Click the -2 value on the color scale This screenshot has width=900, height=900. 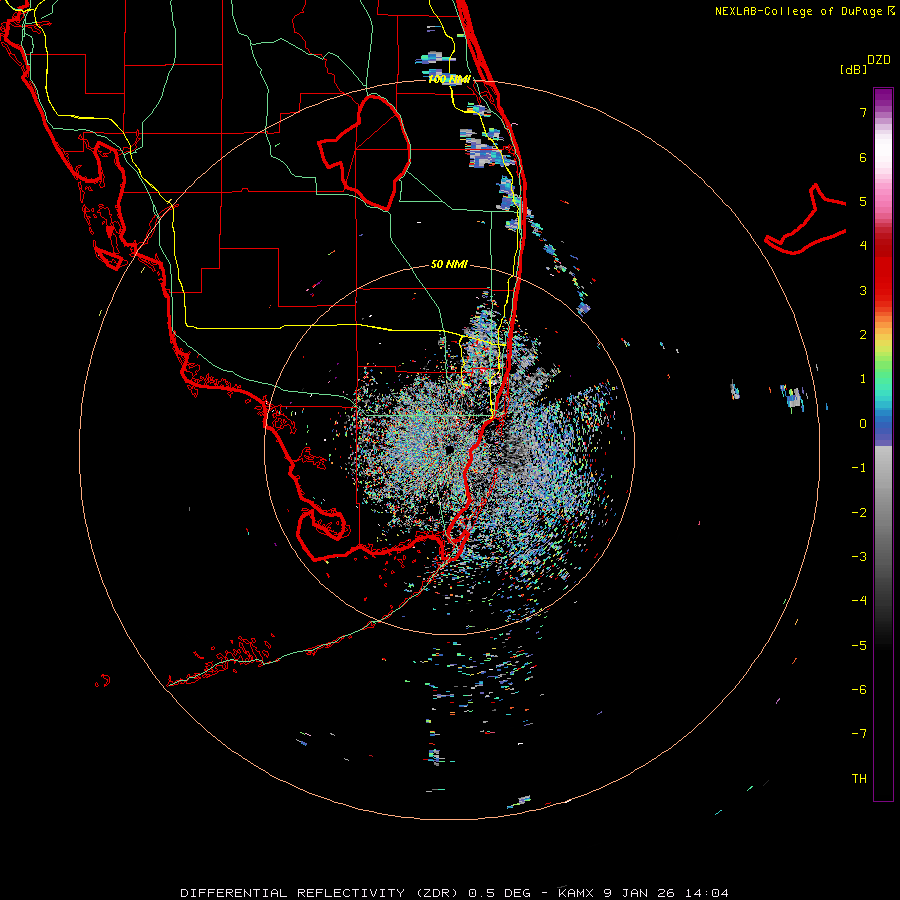859,513
